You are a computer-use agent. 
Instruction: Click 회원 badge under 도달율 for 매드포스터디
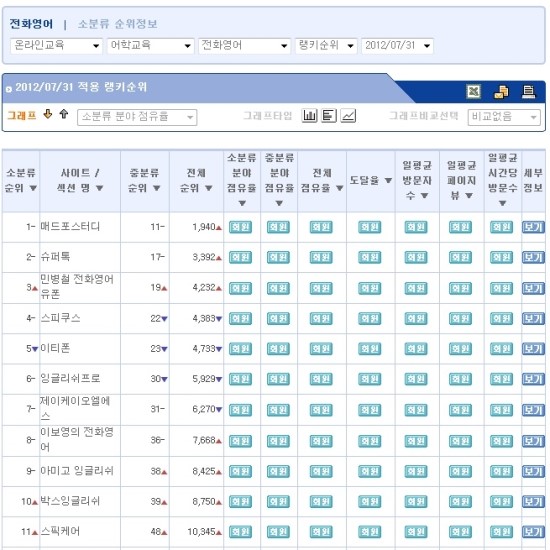coord(369,227)
